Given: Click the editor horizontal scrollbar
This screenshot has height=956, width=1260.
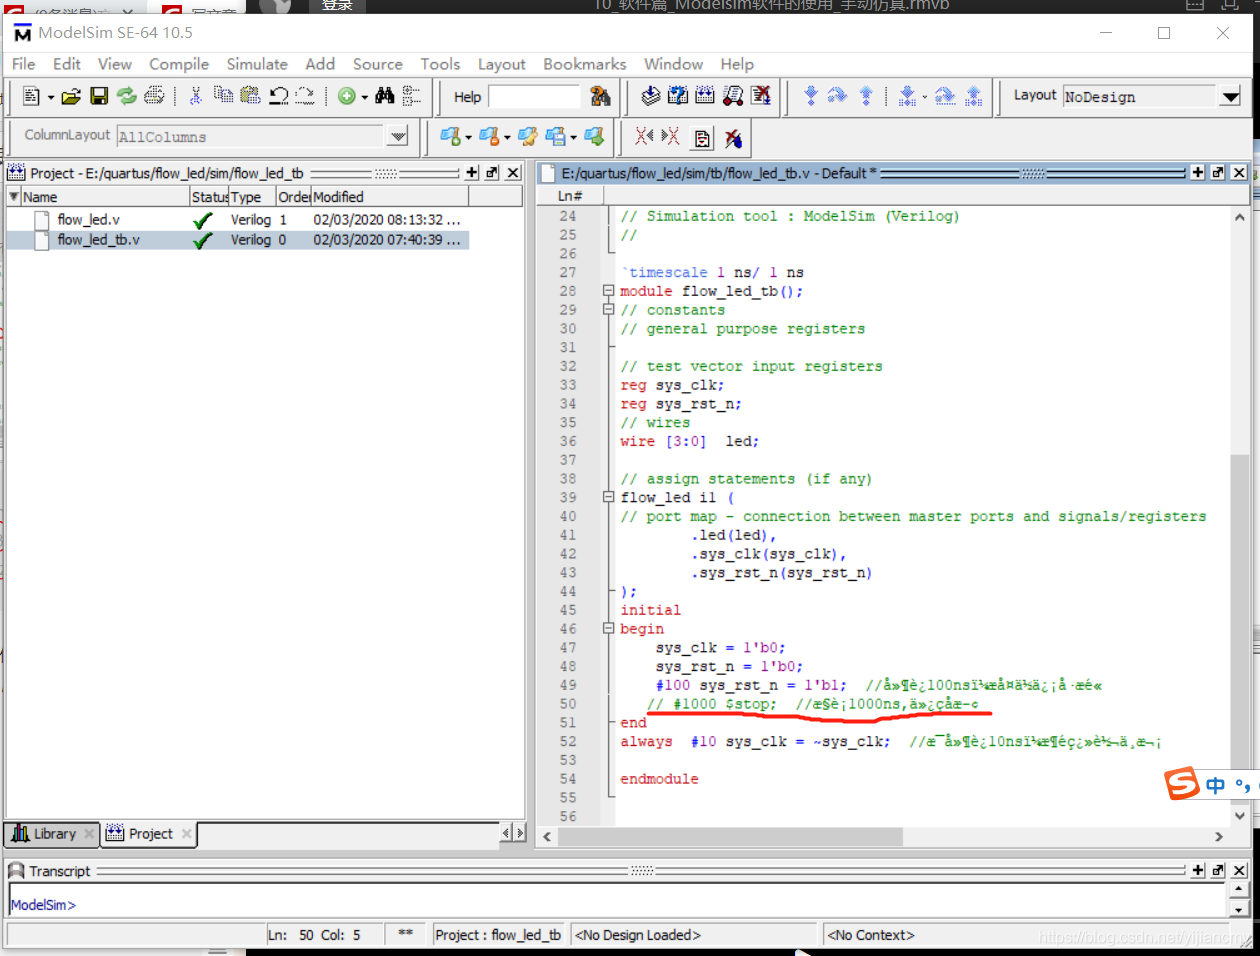Looking at the screenshot, I should (x=883, y=836).
